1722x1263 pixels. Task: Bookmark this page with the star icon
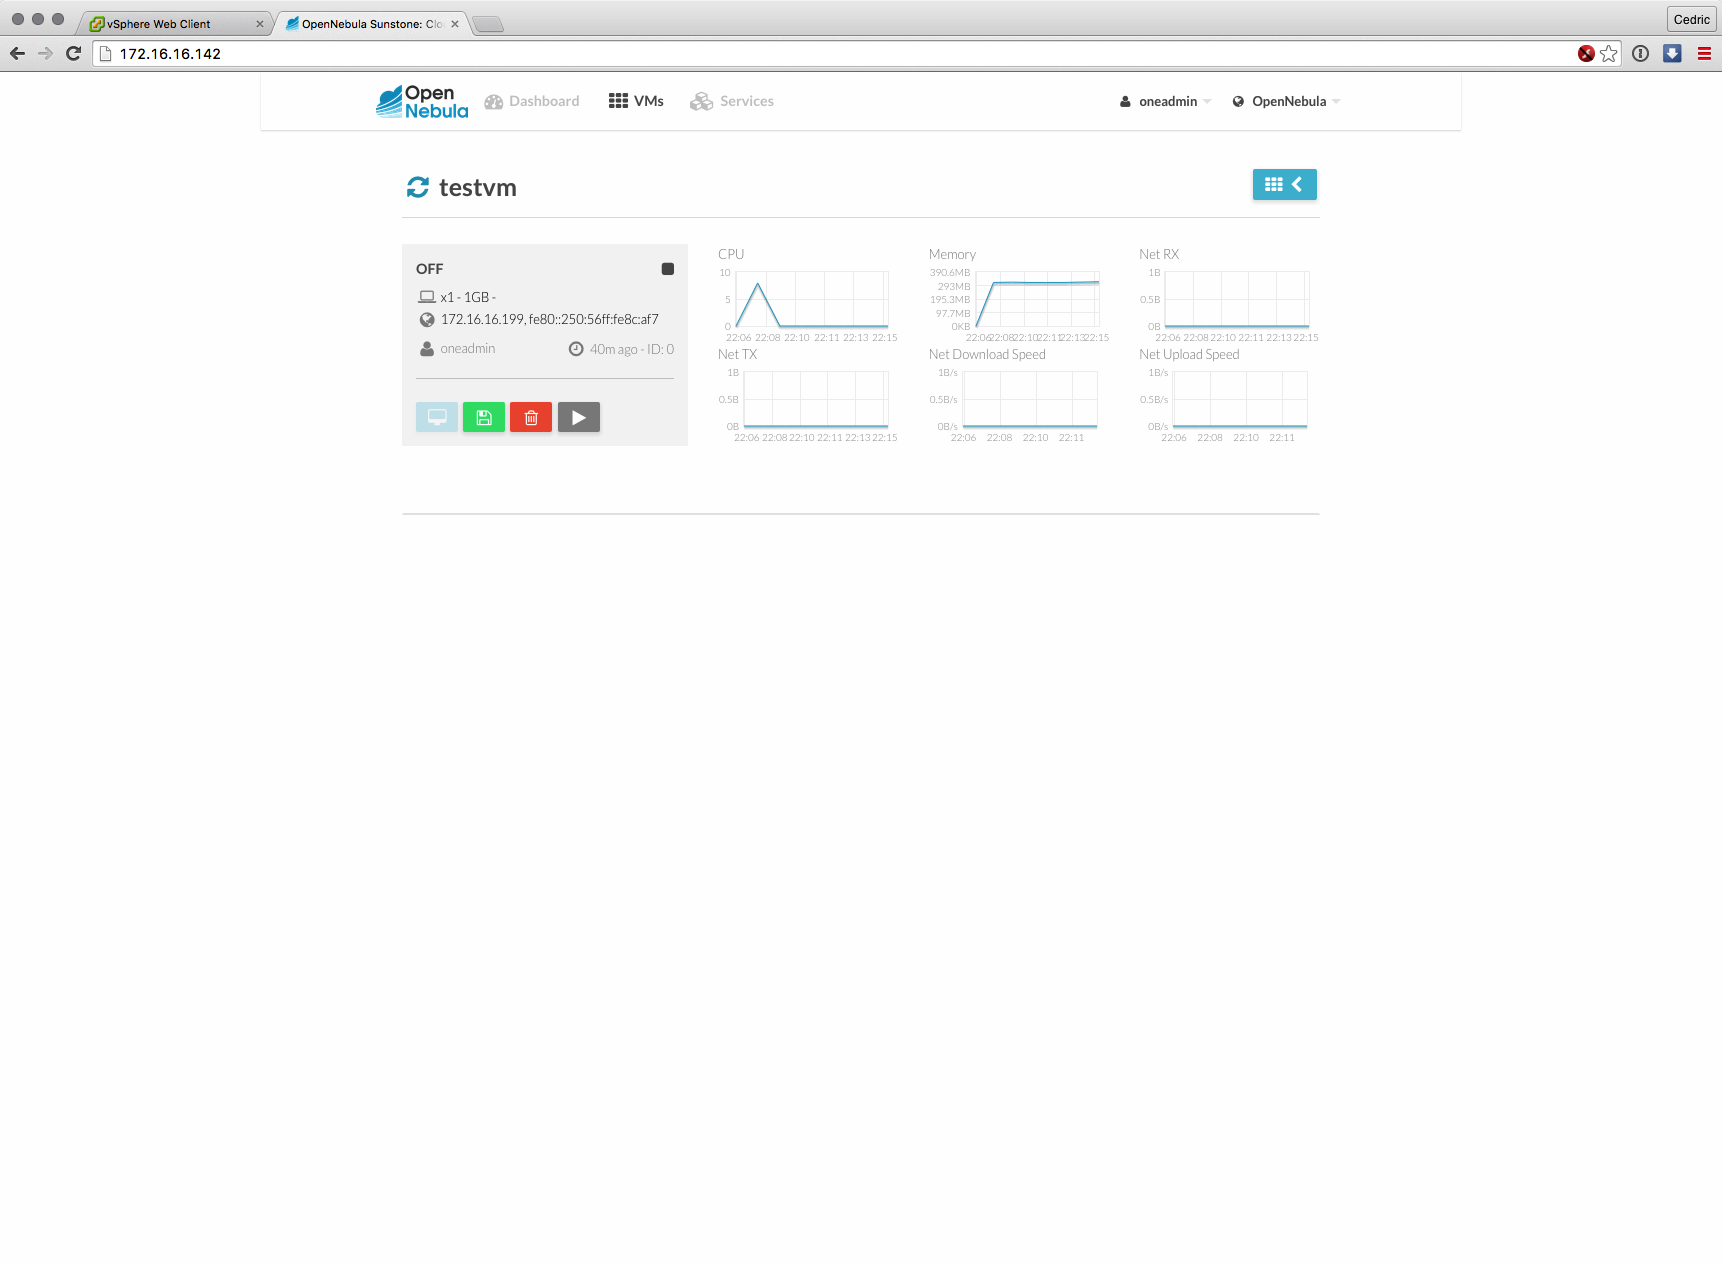(x=1608, y=54)
